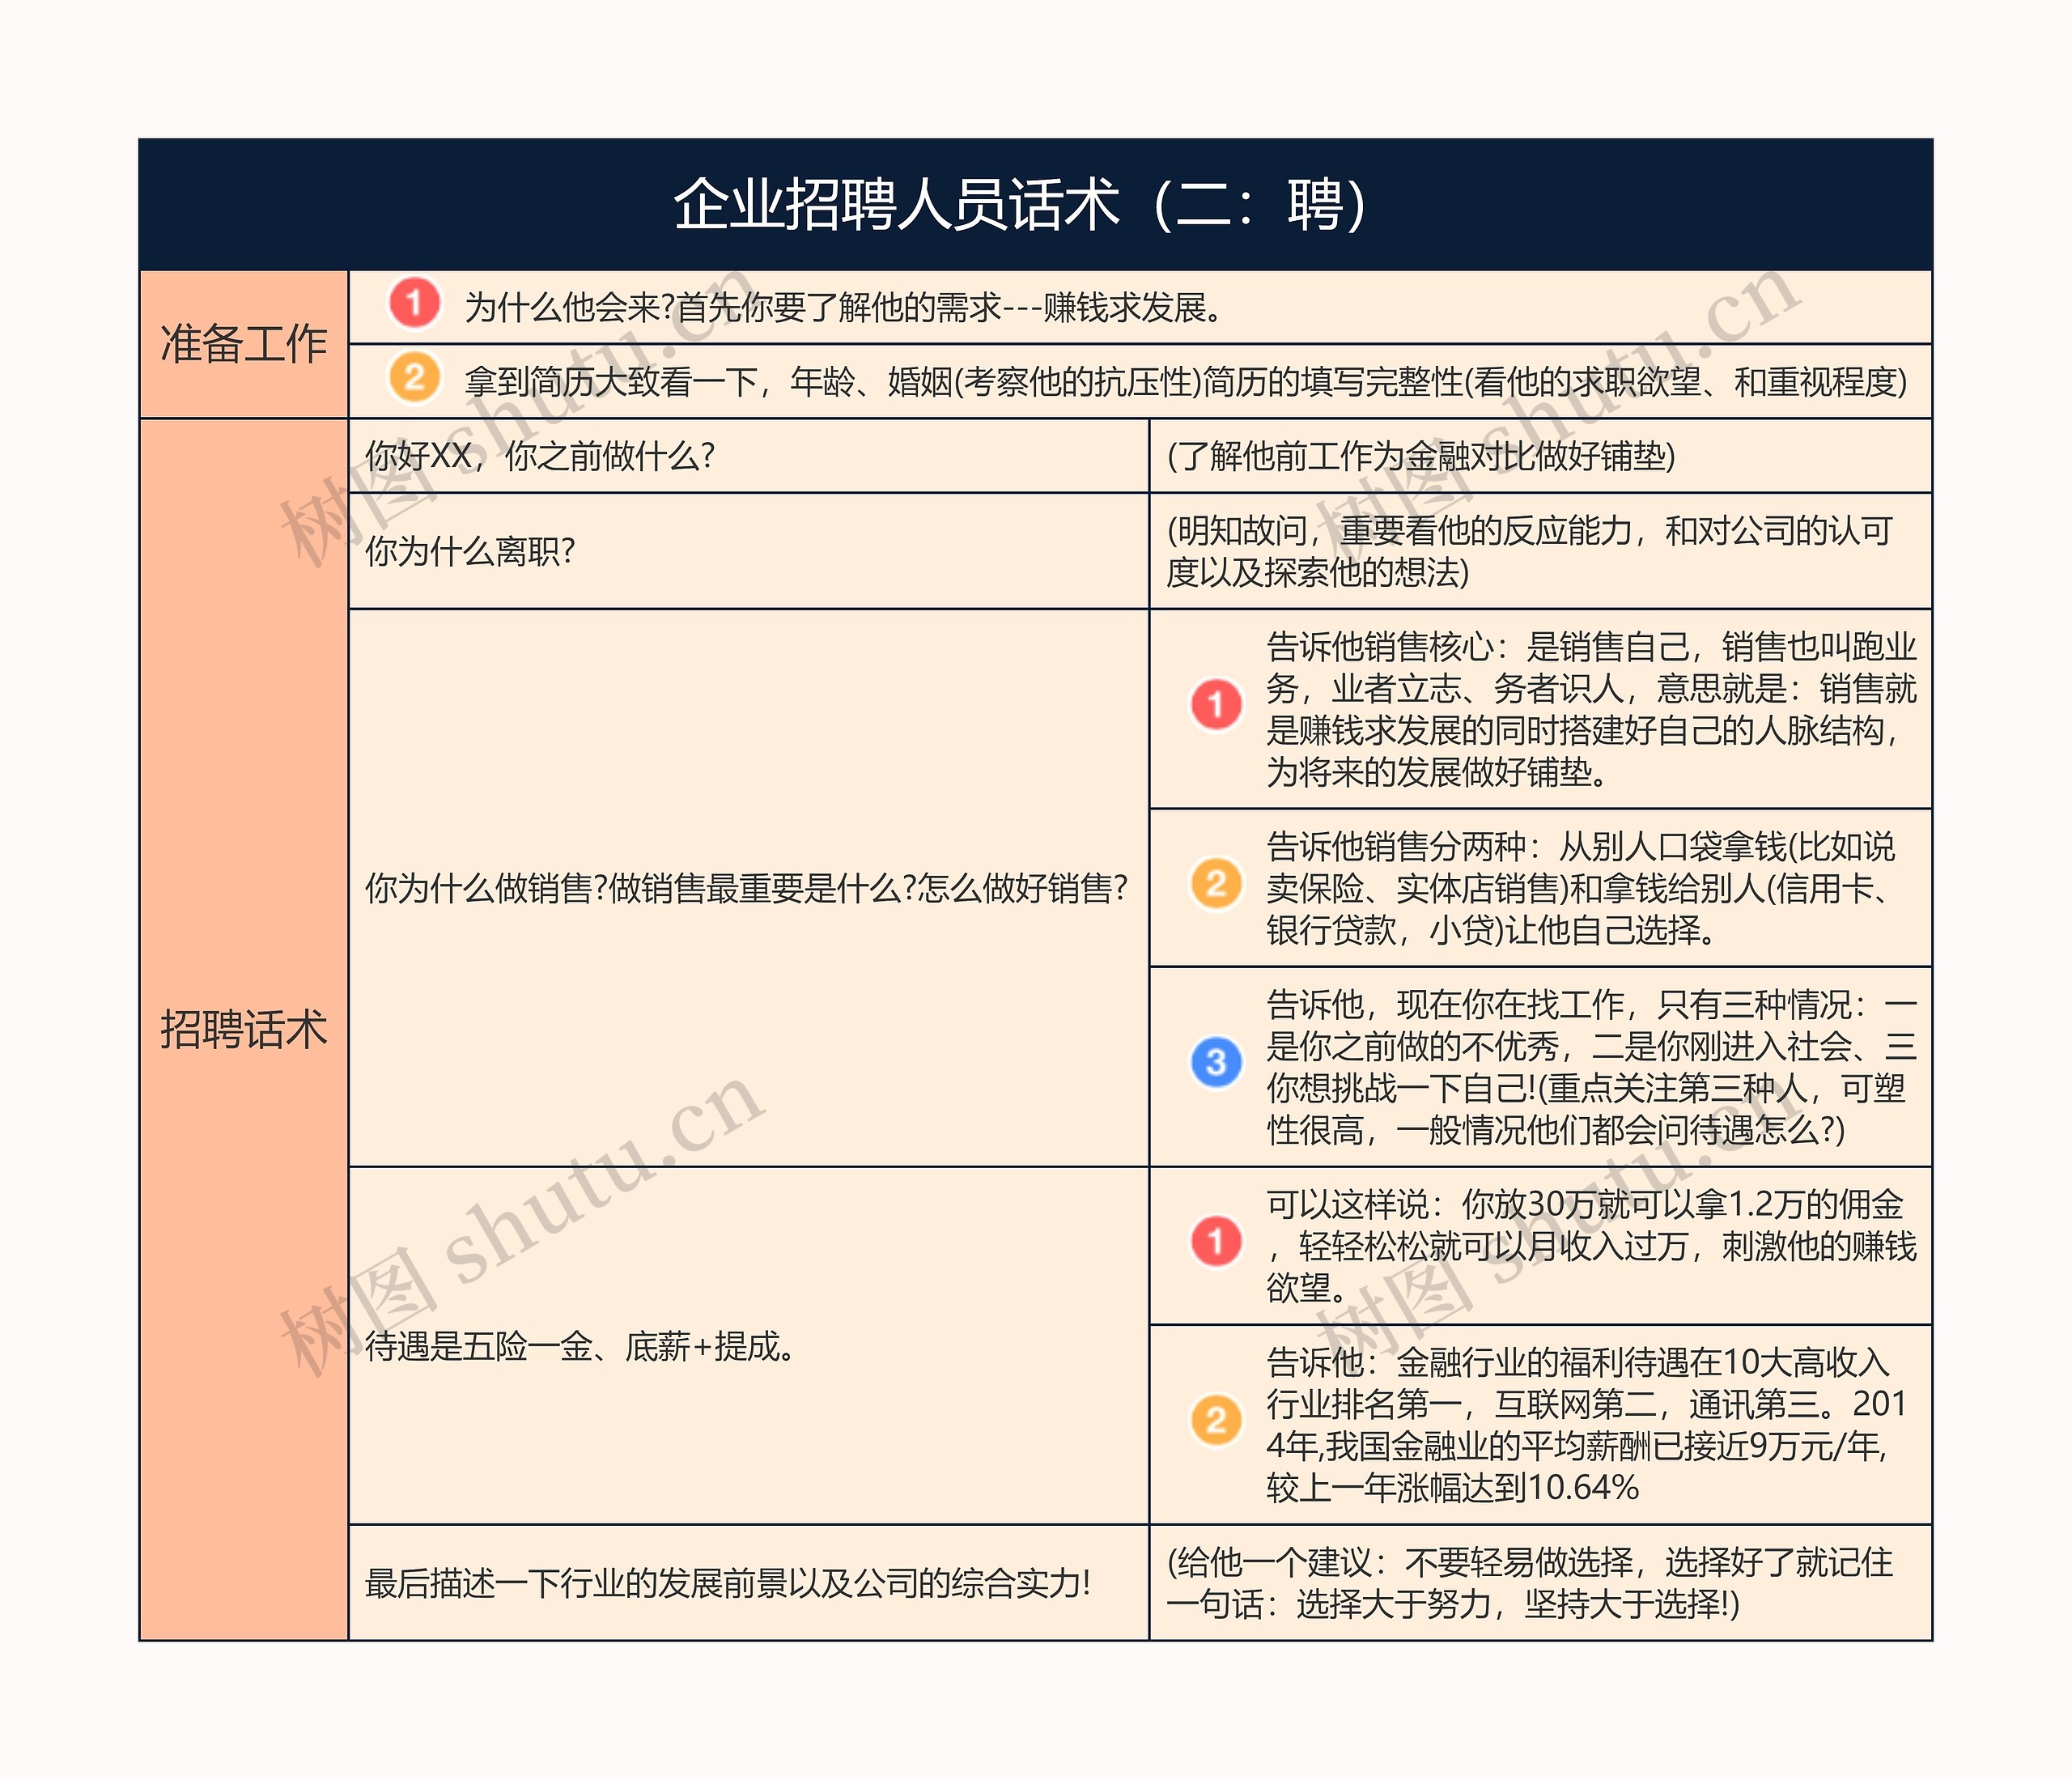The image size is (2072, 1780).
Task: Click the orange 2 icon beside 告诉他销售分两种
Action: tap(1216, 884)
